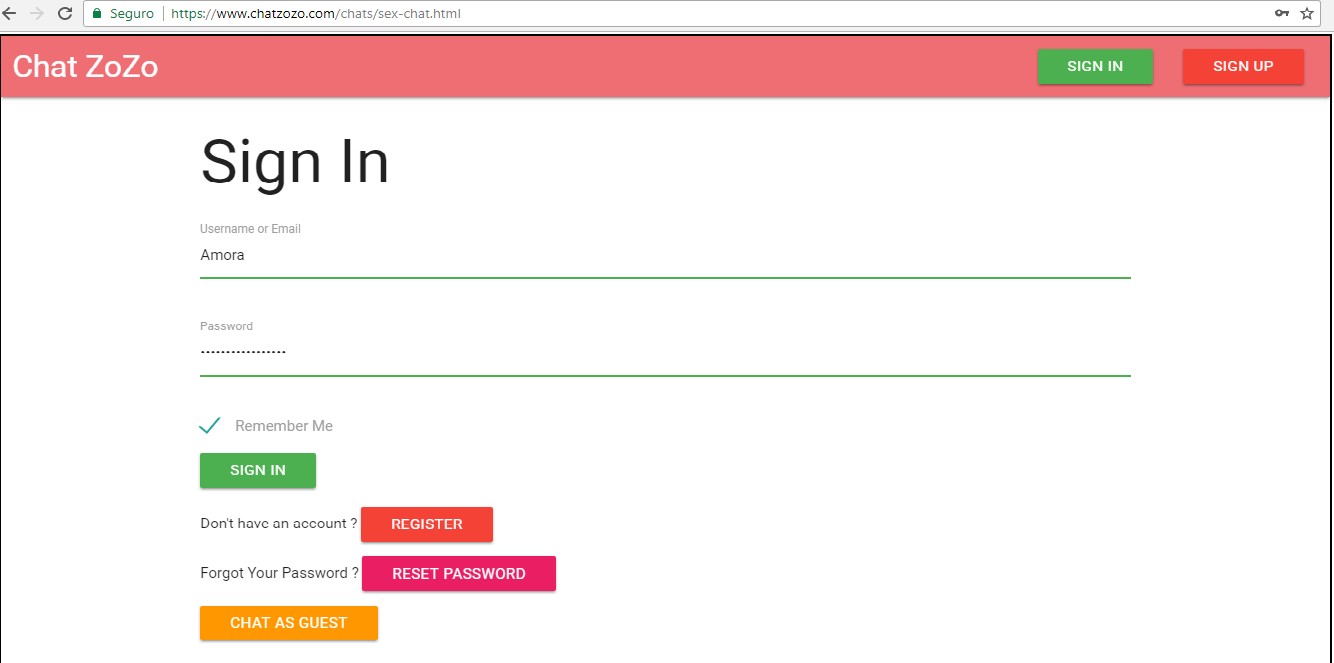Image resolution: width=1334 pixels, height=663 pixels.
Task: Click the RESET PASSWORD button
Action: 458,574
